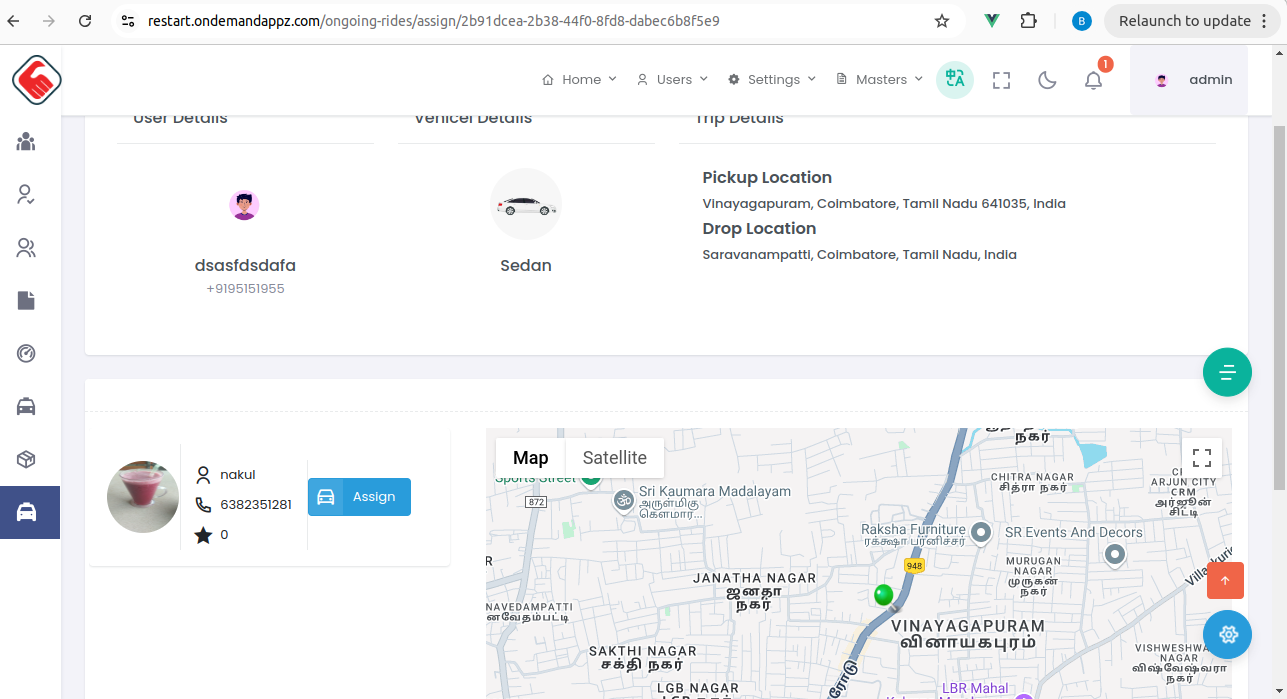The image size is (1287, 699).
Task: Open the document sidebar icon
Action: (26, 300)
